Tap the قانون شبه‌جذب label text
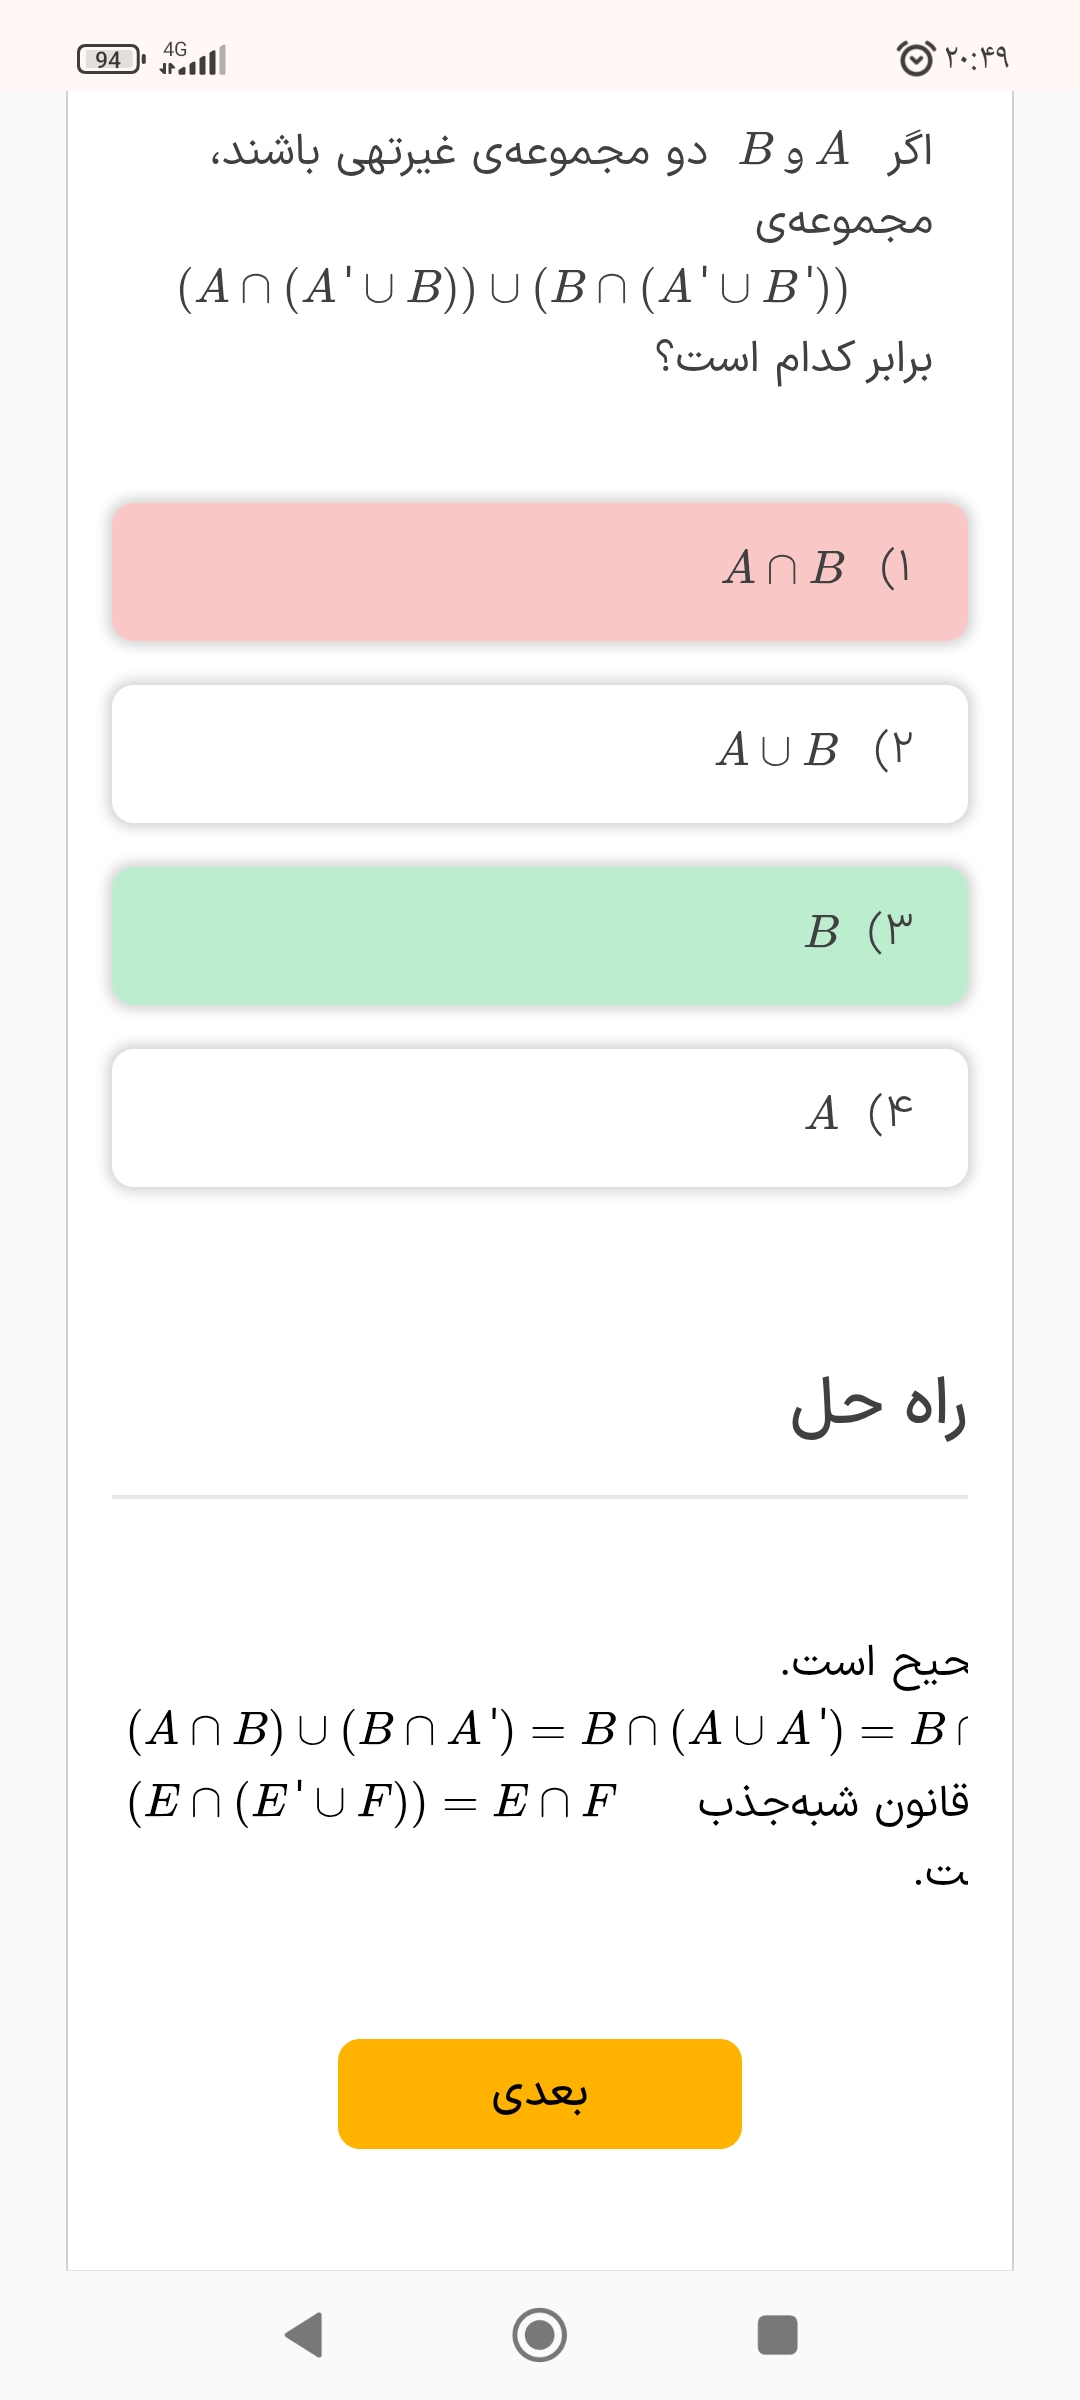The height and width of the screenshot is (2400, 1080). click(833, 1802)
